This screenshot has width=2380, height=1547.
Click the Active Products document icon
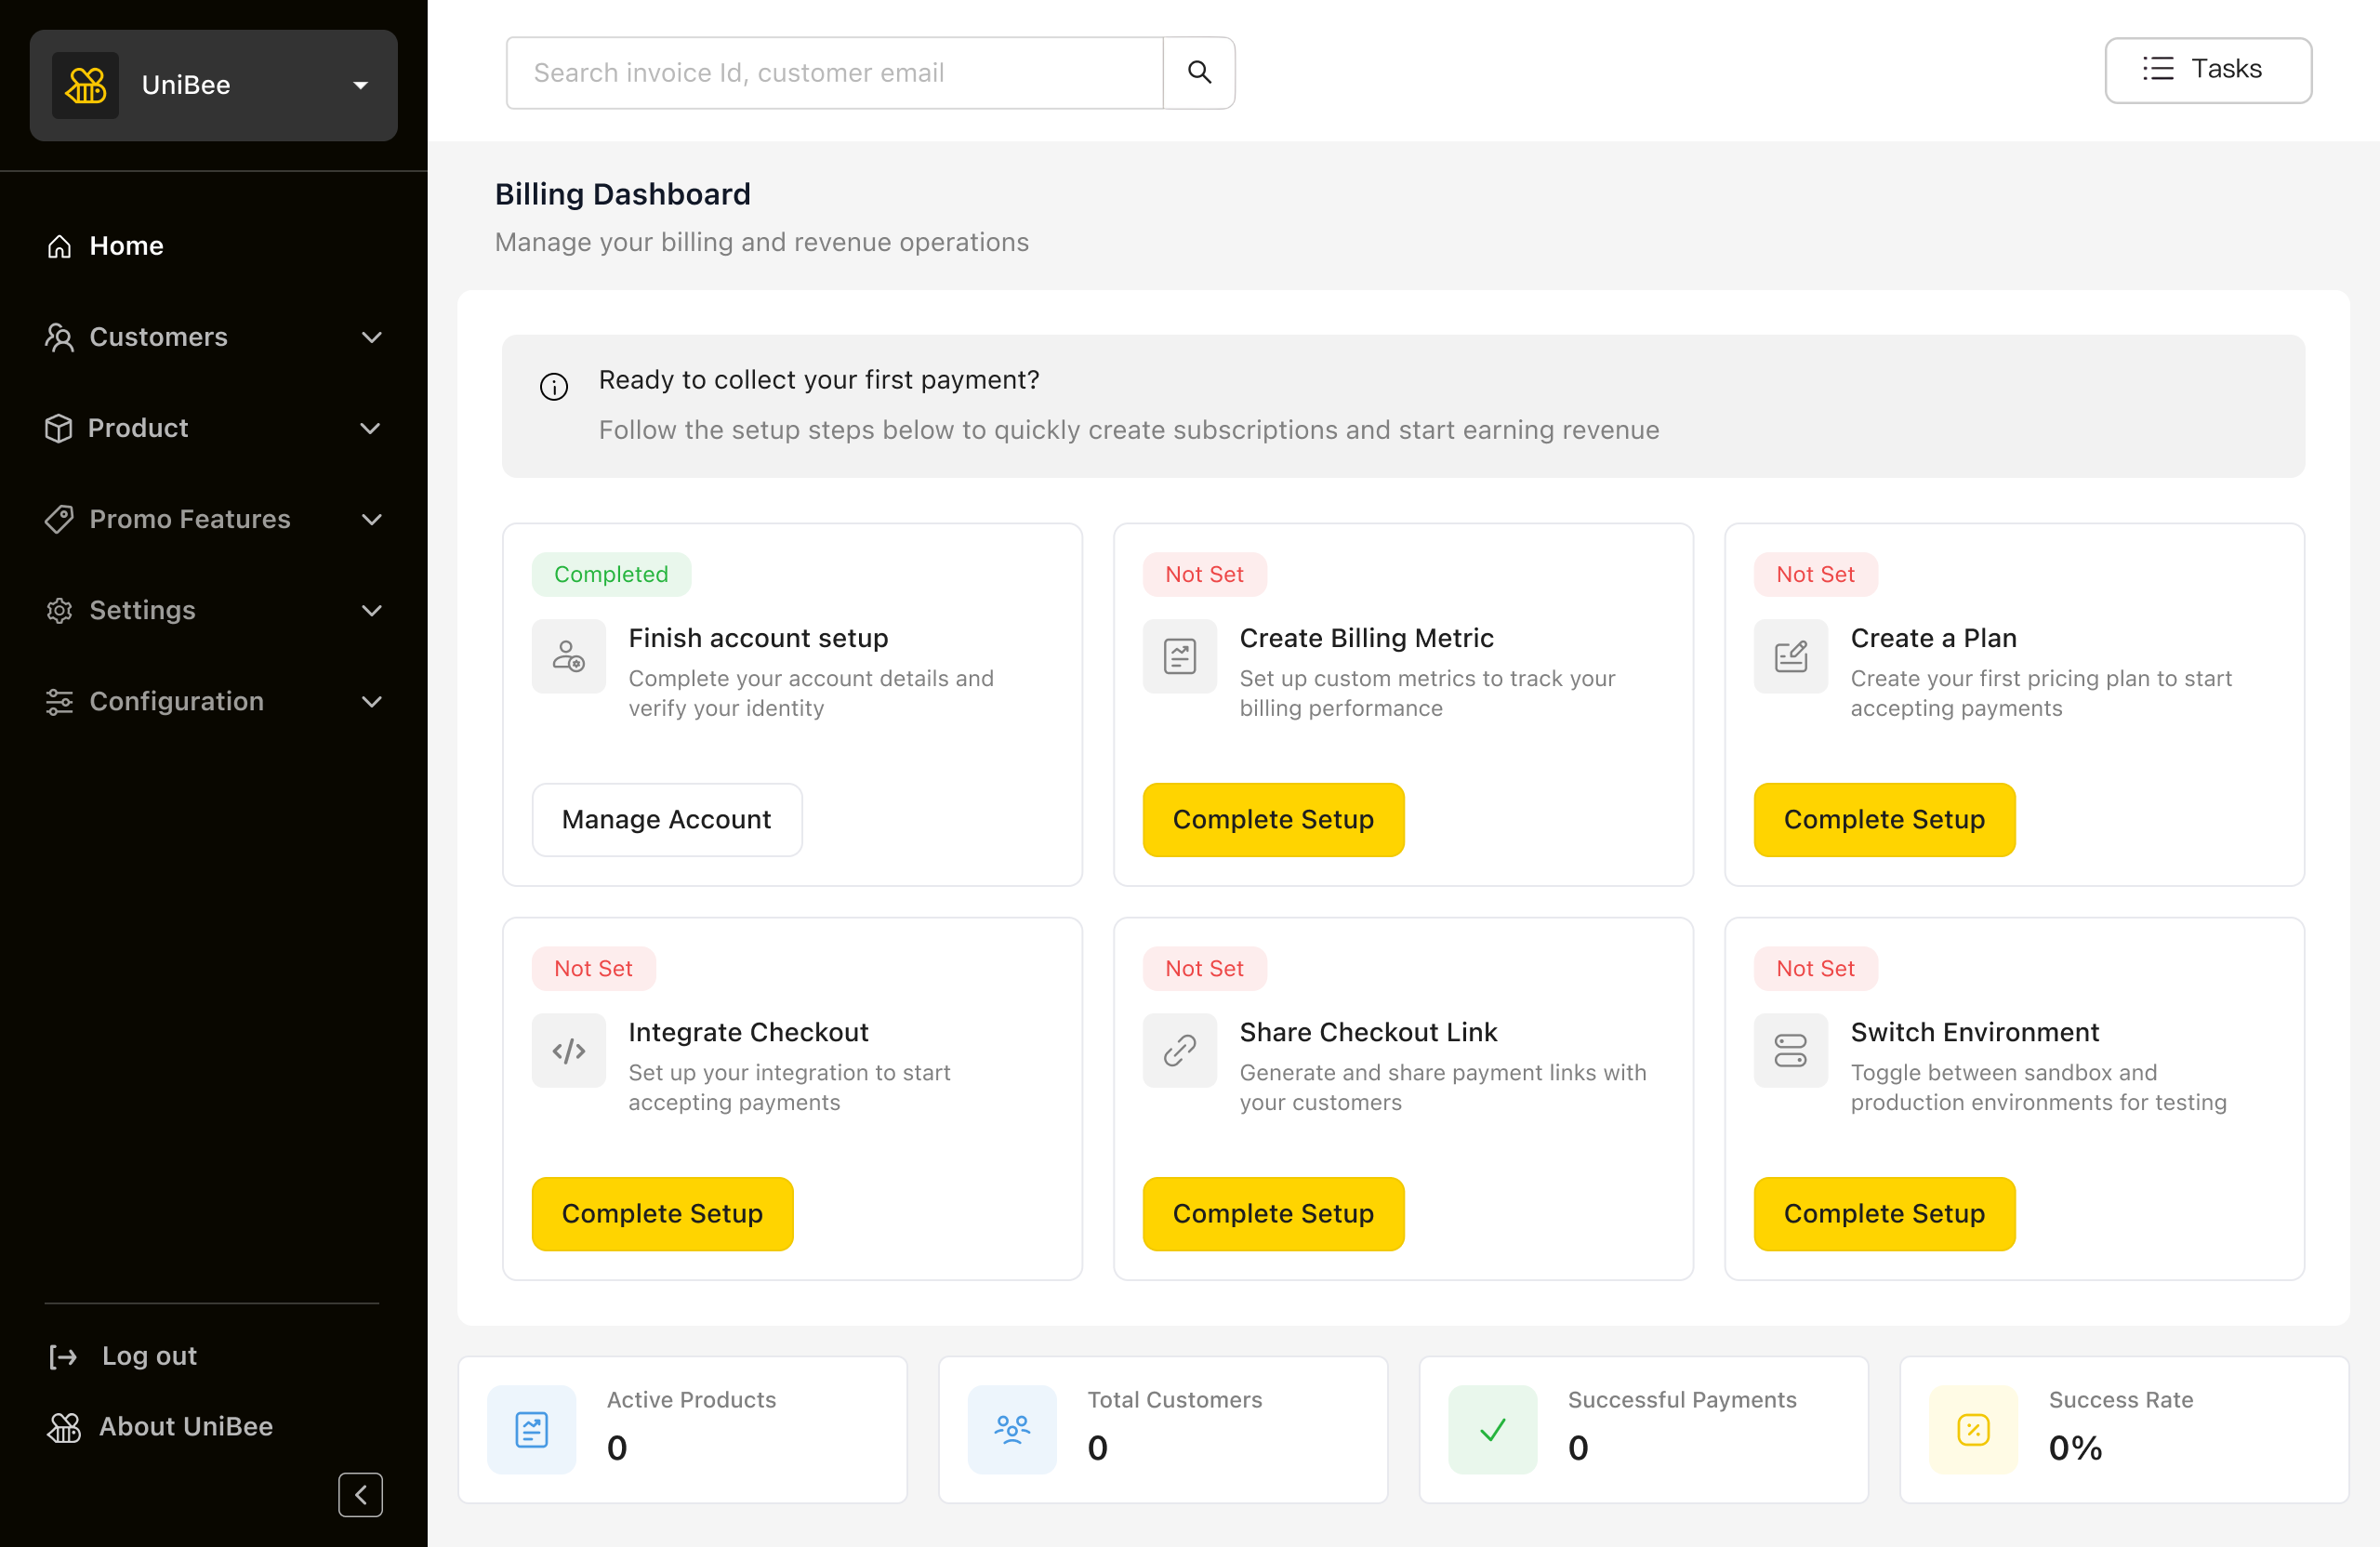click(x=531, y=1429)
